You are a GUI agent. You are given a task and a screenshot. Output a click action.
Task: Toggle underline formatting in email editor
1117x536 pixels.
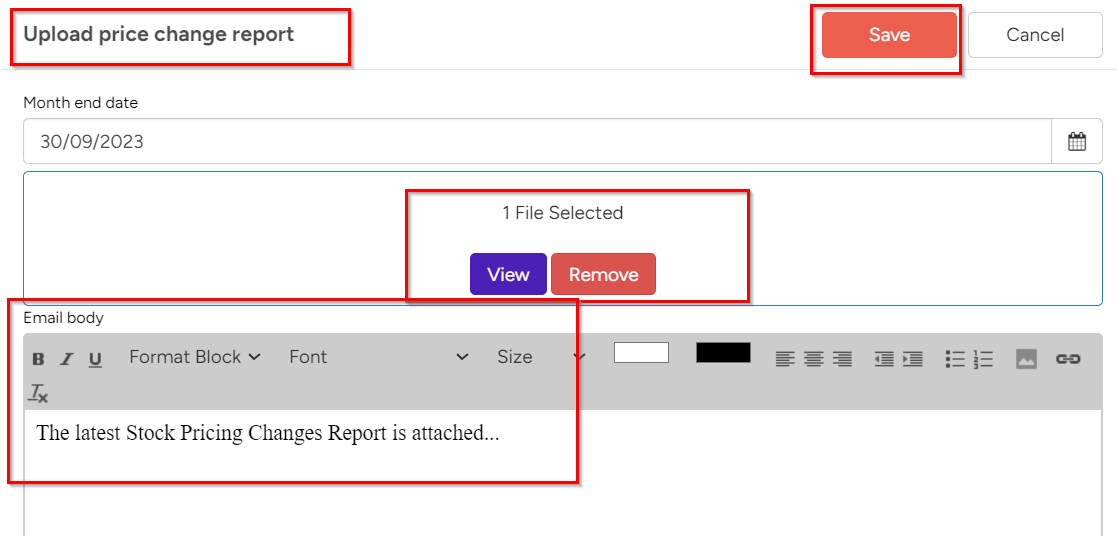pos(95,359)
